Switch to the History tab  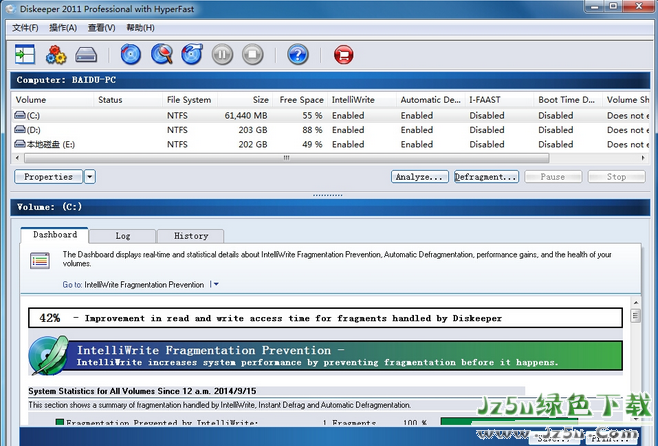(x=191, y=236)
